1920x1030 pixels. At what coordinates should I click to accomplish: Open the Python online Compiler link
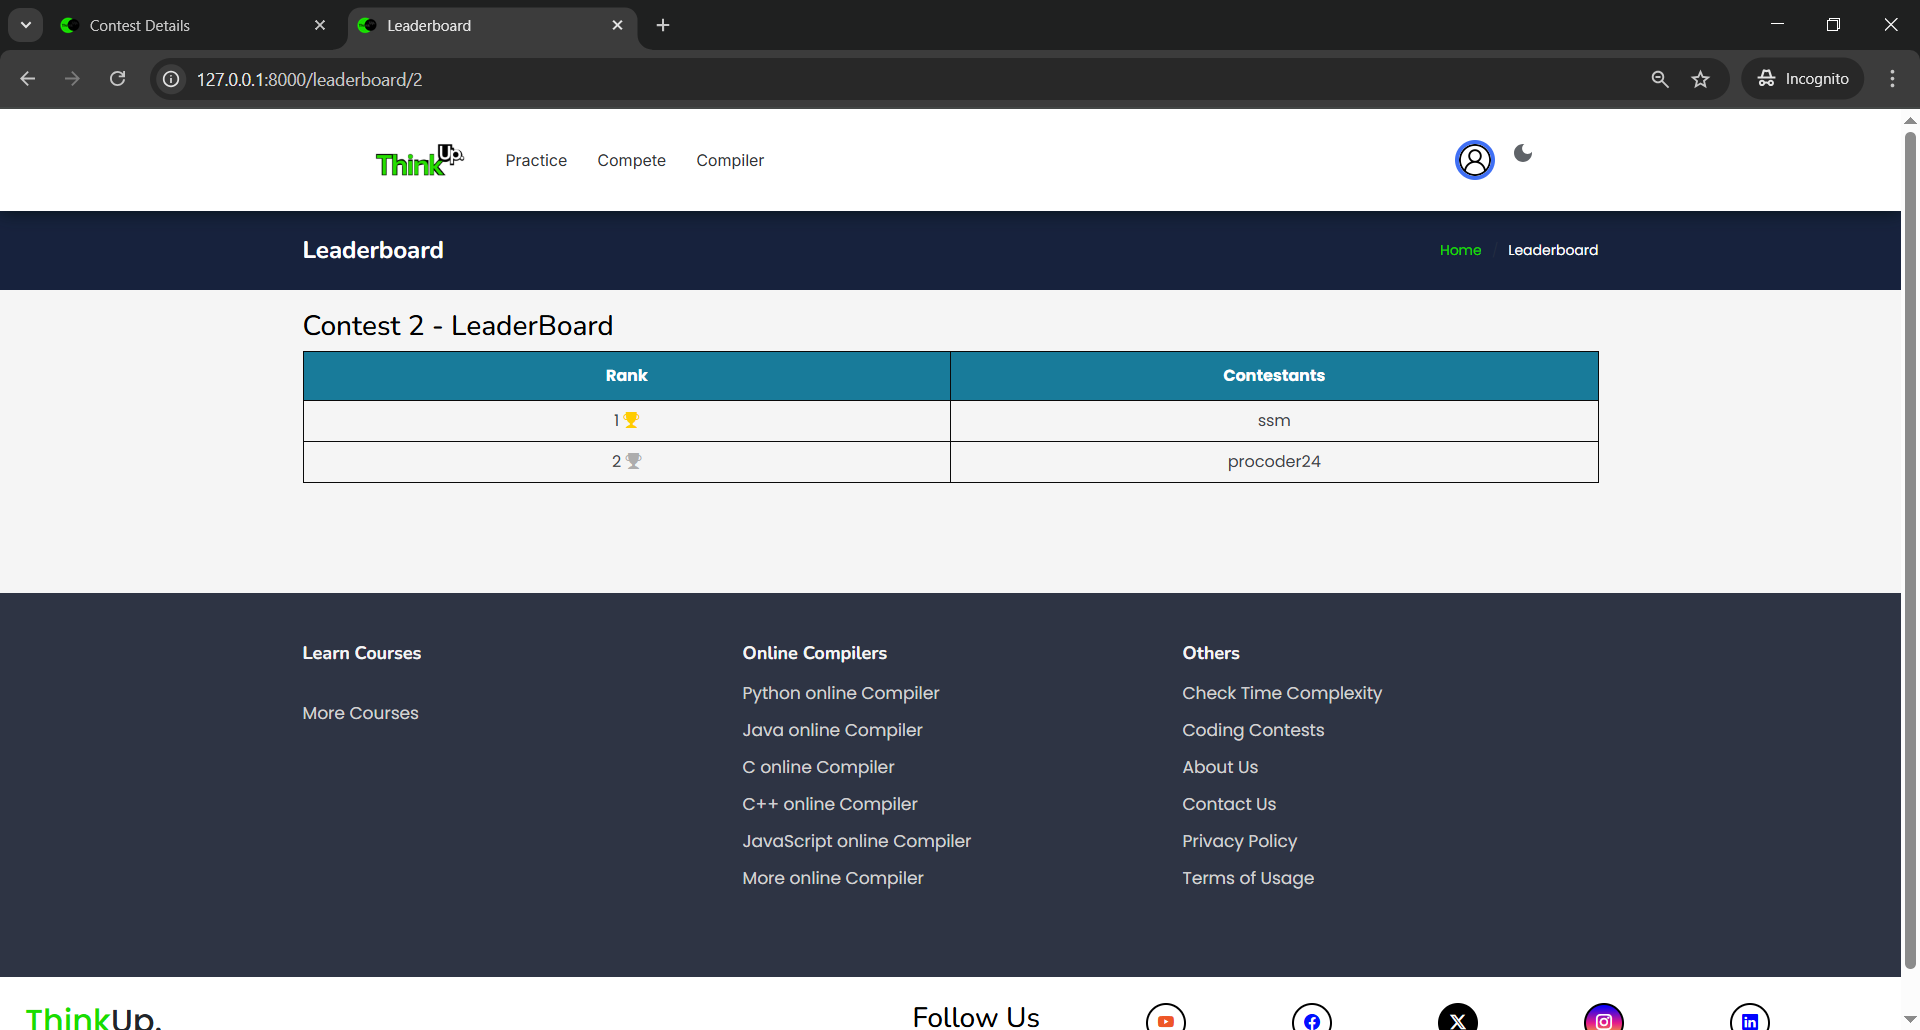click(840, 693)
